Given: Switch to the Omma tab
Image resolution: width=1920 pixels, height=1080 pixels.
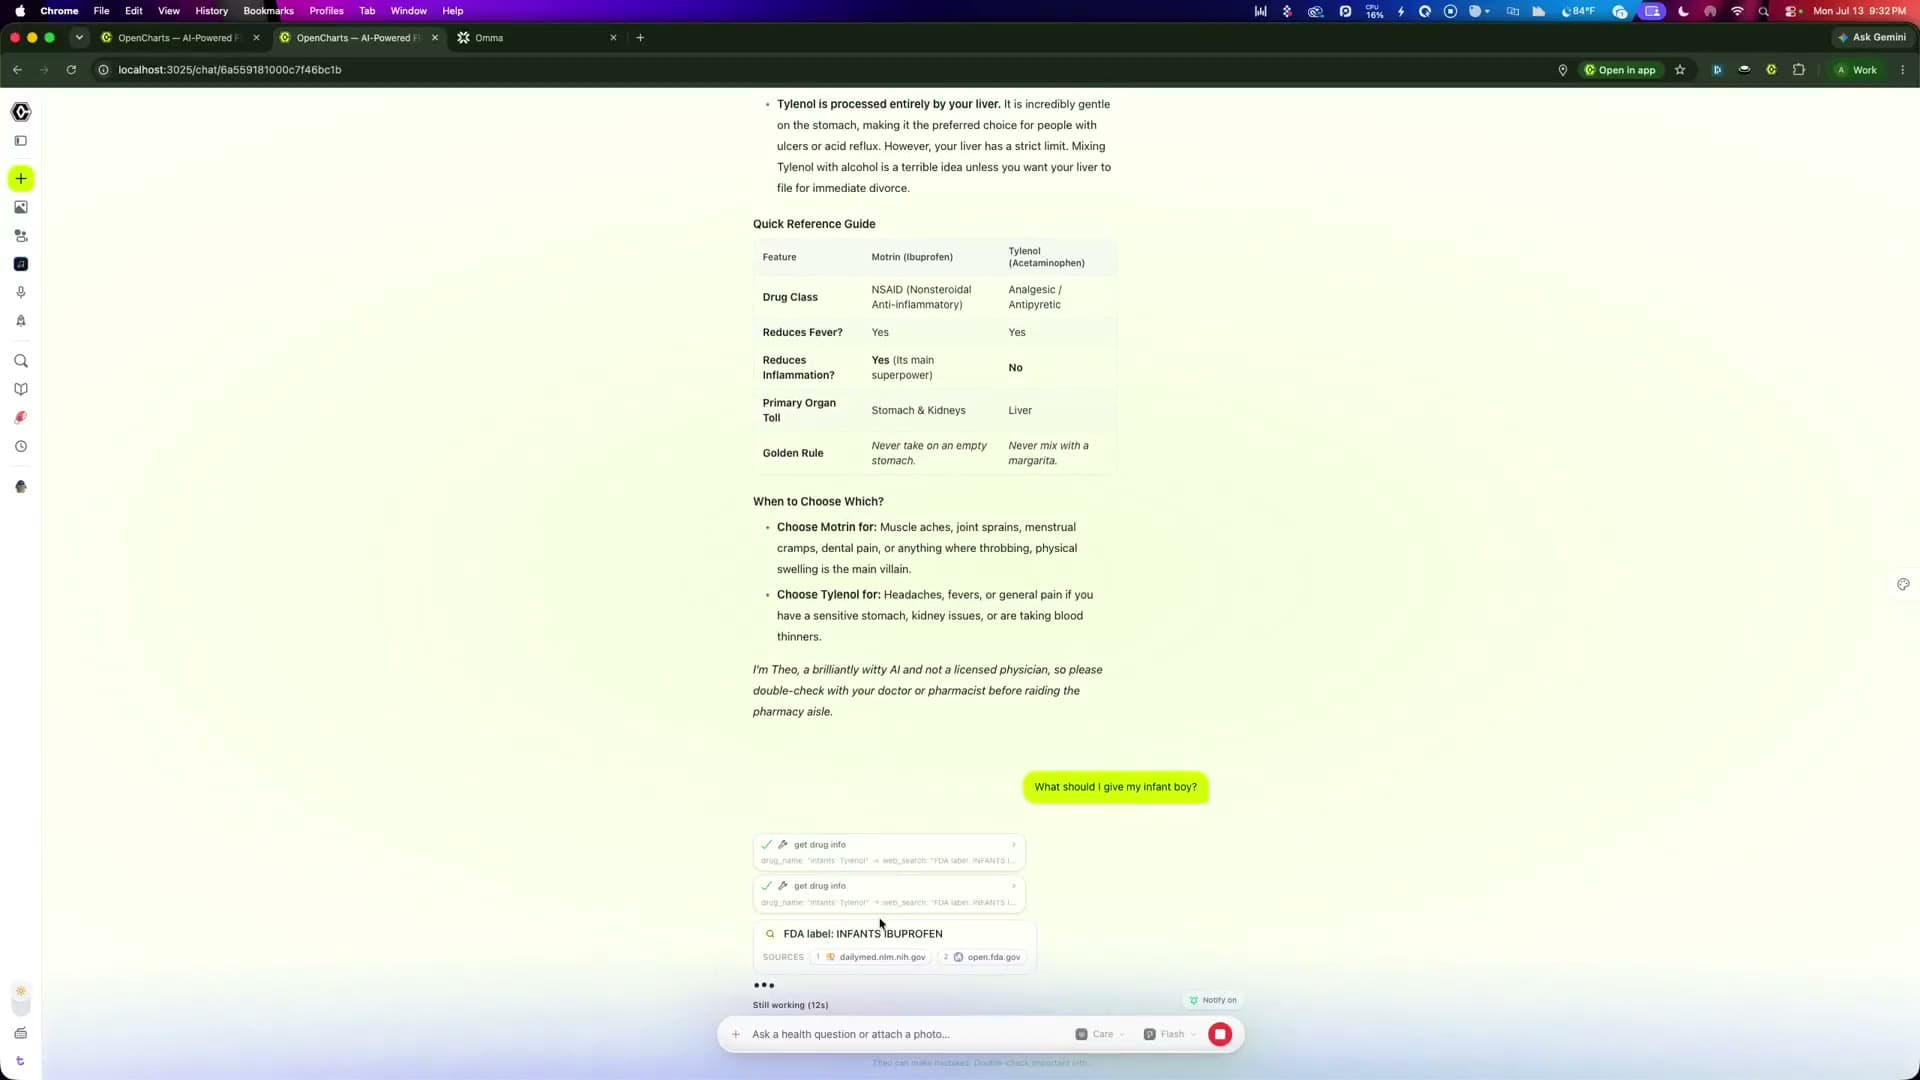Looking at the screenshot, I should click(x=537, y=38).
